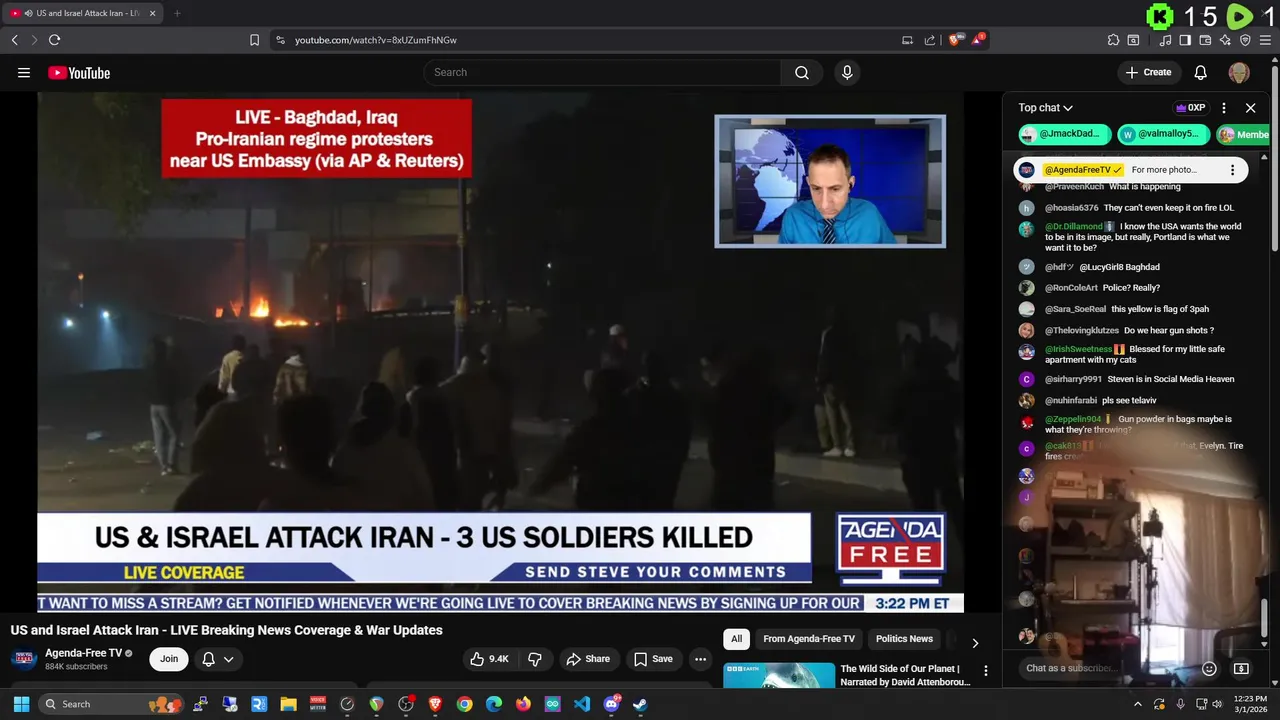Submit search with magnifier button
Image resolution: width=1280 pixels, height=720 pixels.
point(802,72)
